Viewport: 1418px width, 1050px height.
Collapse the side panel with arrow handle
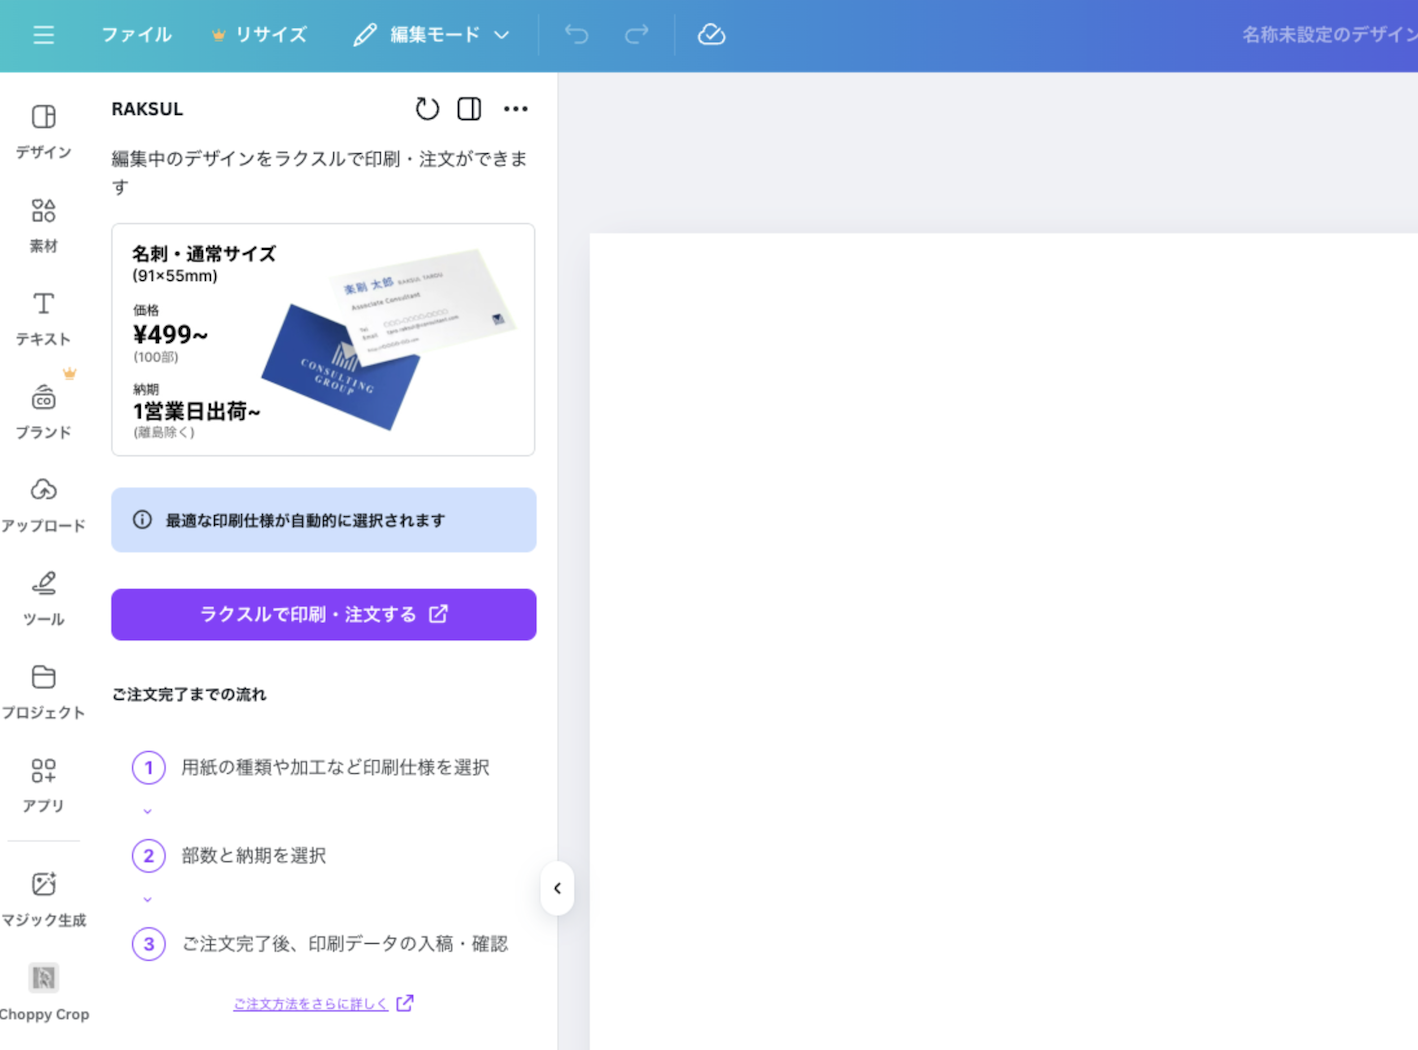tap(557, 888)
